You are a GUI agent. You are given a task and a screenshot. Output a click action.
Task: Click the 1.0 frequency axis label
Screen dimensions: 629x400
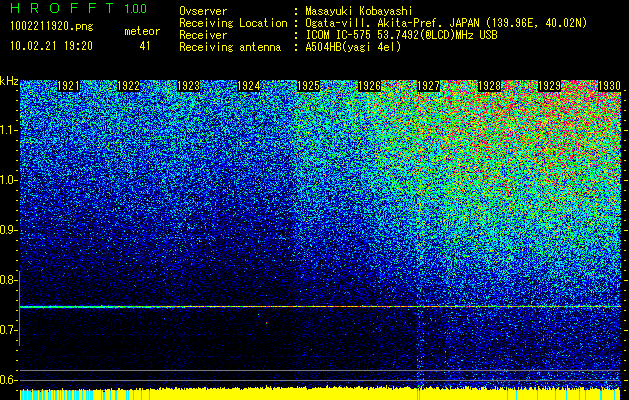coord(9,181)
